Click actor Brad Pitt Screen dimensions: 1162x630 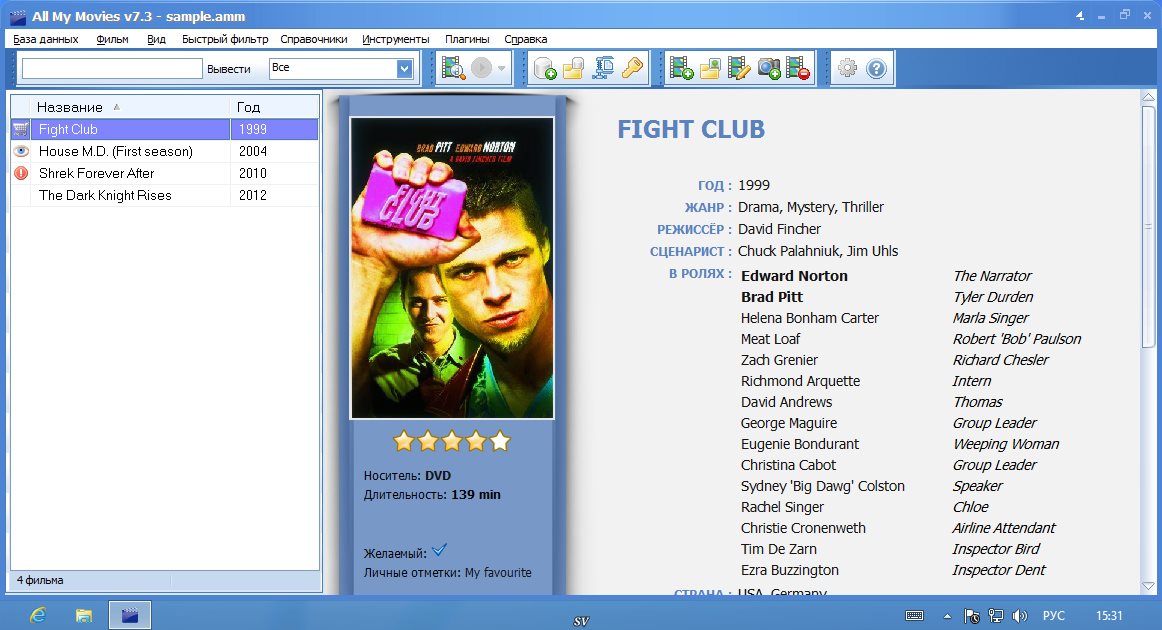pyautogui.click(x=772, y=297)
